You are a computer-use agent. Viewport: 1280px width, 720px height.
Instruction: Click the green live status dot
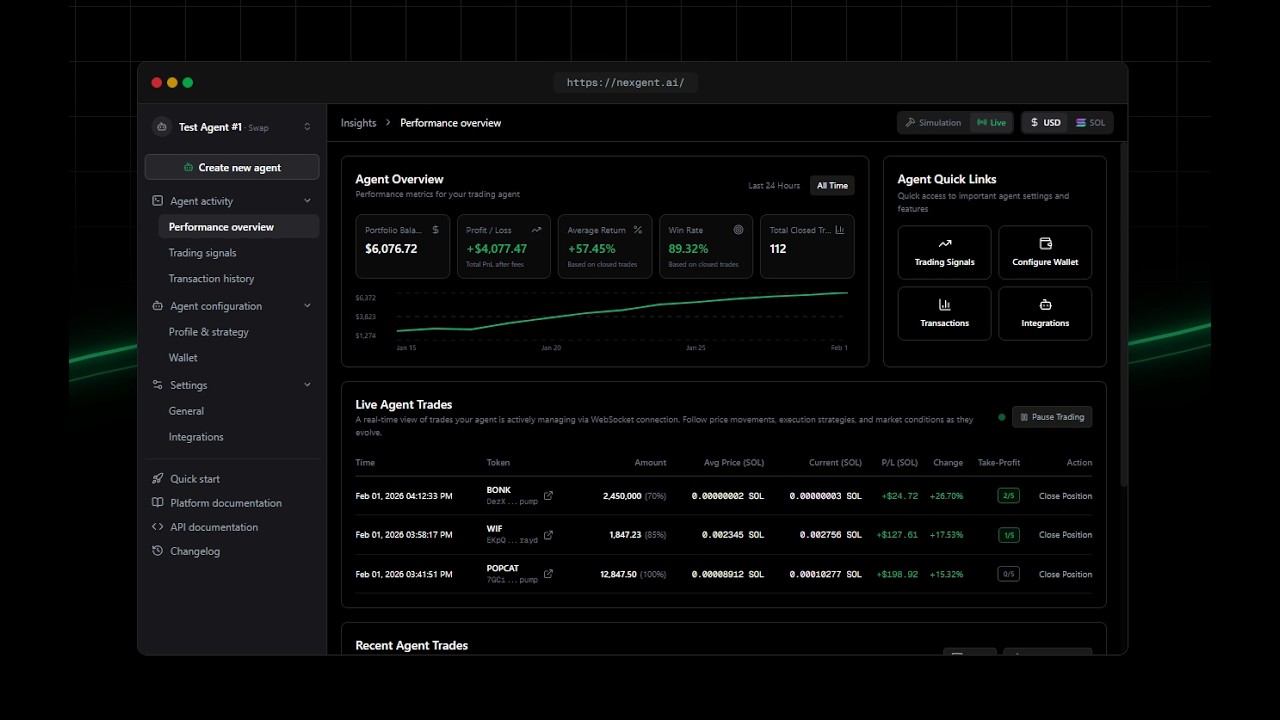(1002, 417)
